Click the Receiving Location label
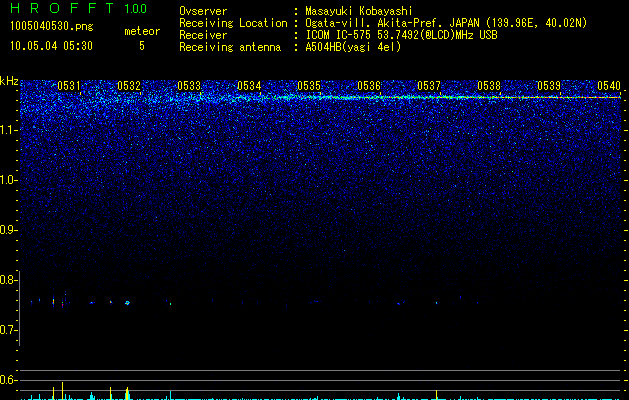 click(x=233, y=23)
